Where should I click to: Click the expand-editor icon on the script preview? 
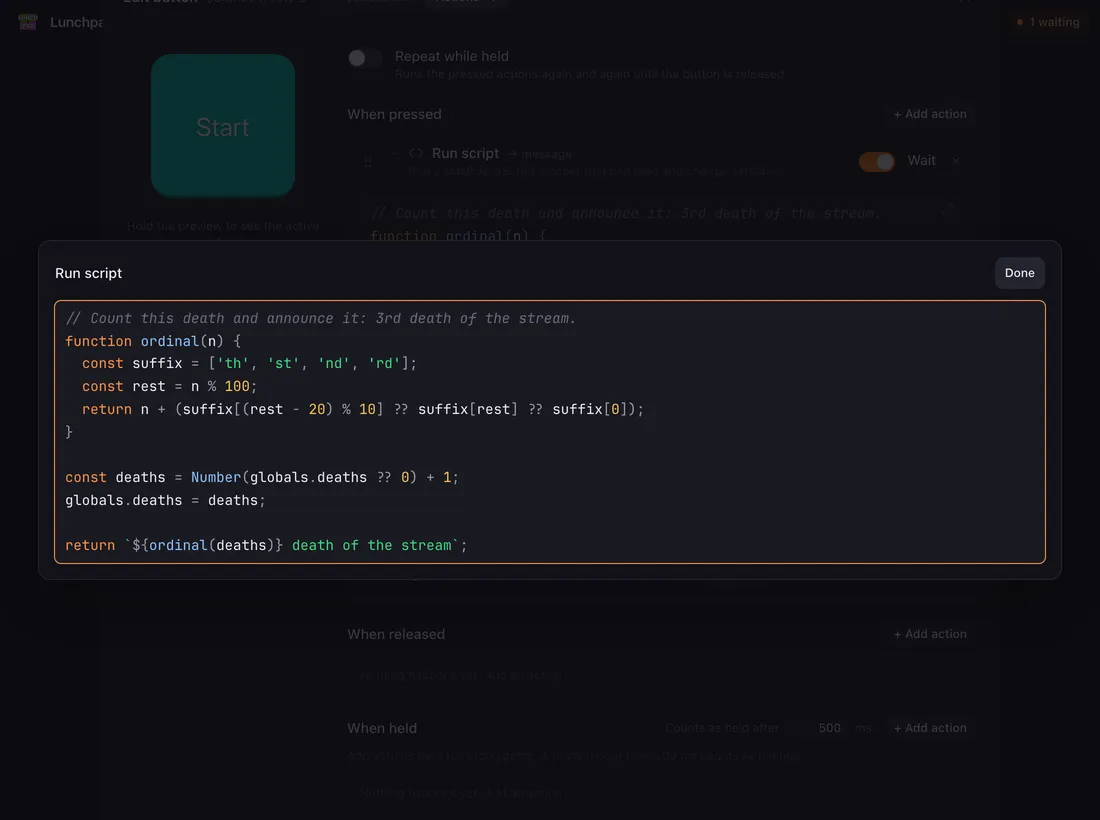click(947, 209)
